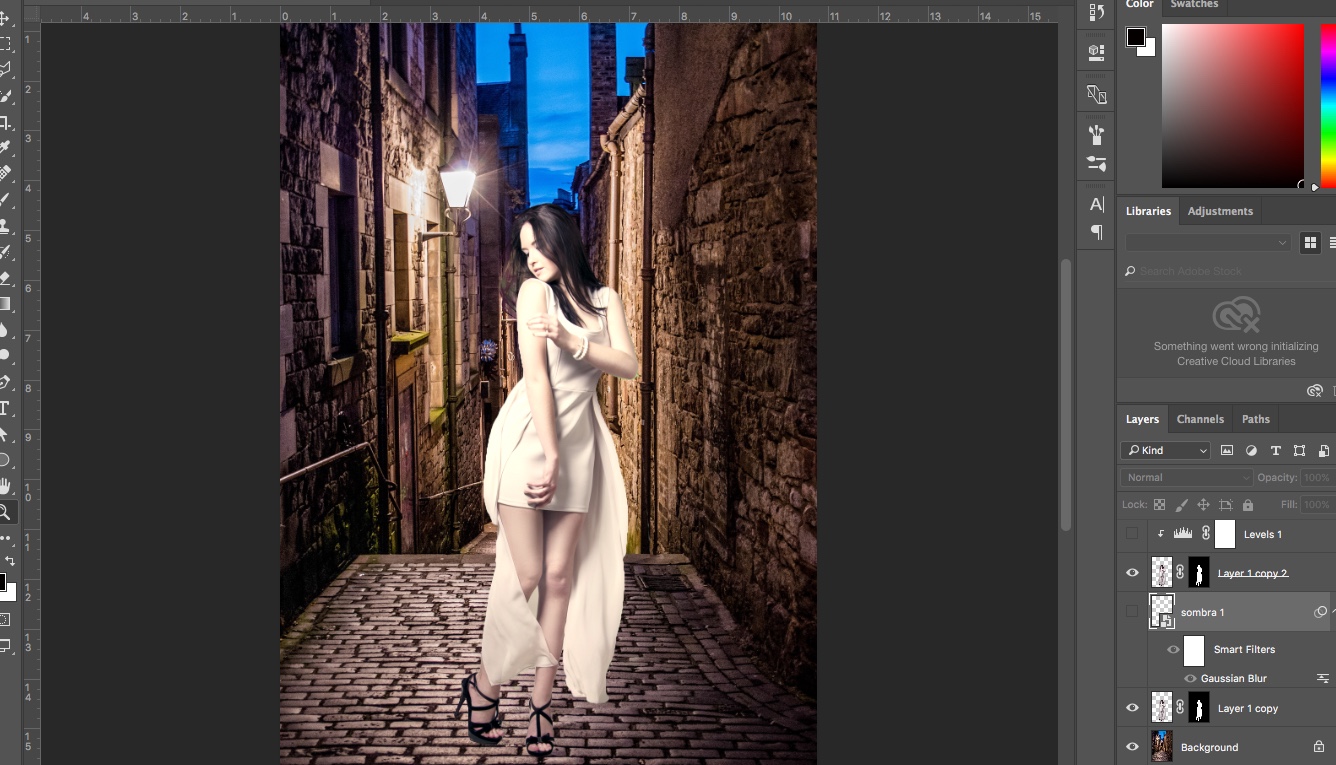Select the Horizontal Type tool
This screenshot has width=1336, height=765.
[4, 408]
